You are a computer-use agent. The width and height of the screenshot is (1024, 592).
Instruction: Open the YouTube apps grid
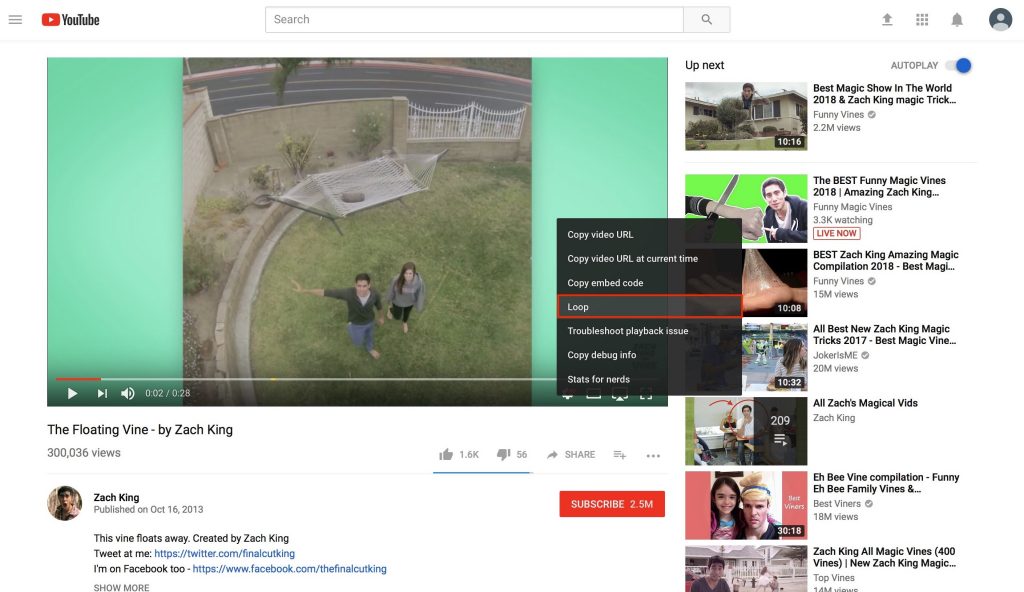click(x=922, y=20)
